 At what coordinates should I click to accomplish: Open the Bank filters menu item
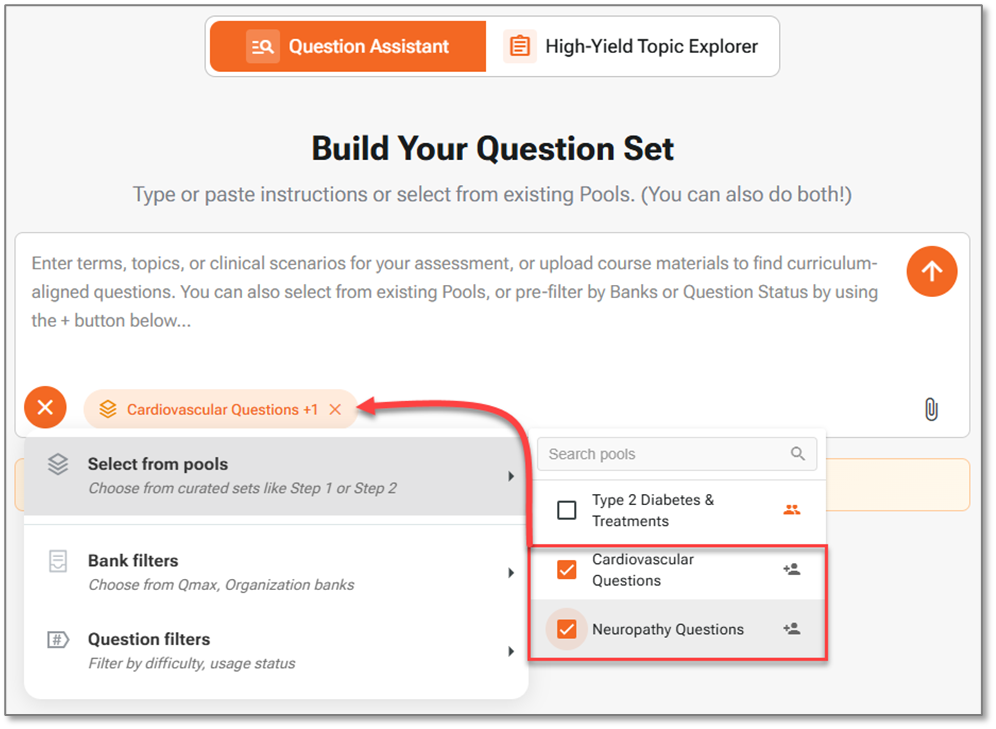[220, 571]
